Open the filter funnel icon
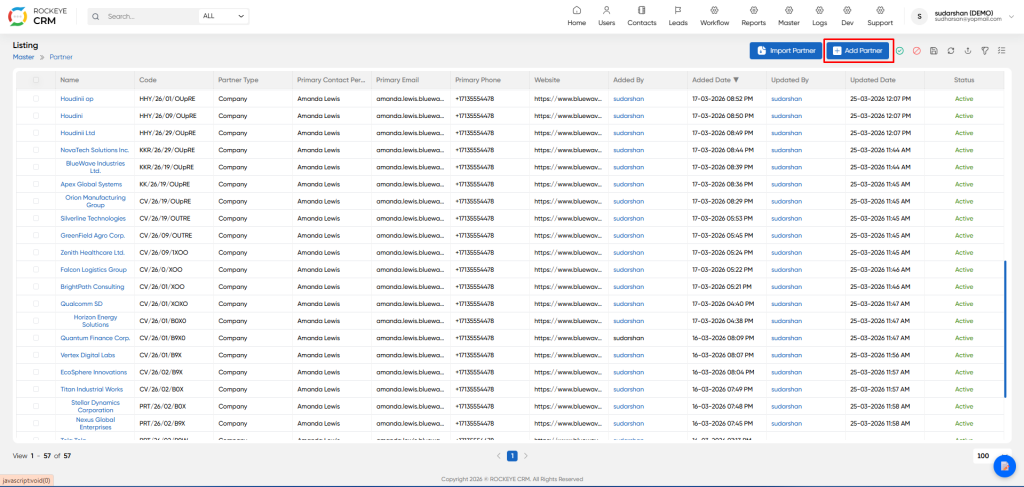The height and width of the screenshot is (487, 1024). point(985,51)
